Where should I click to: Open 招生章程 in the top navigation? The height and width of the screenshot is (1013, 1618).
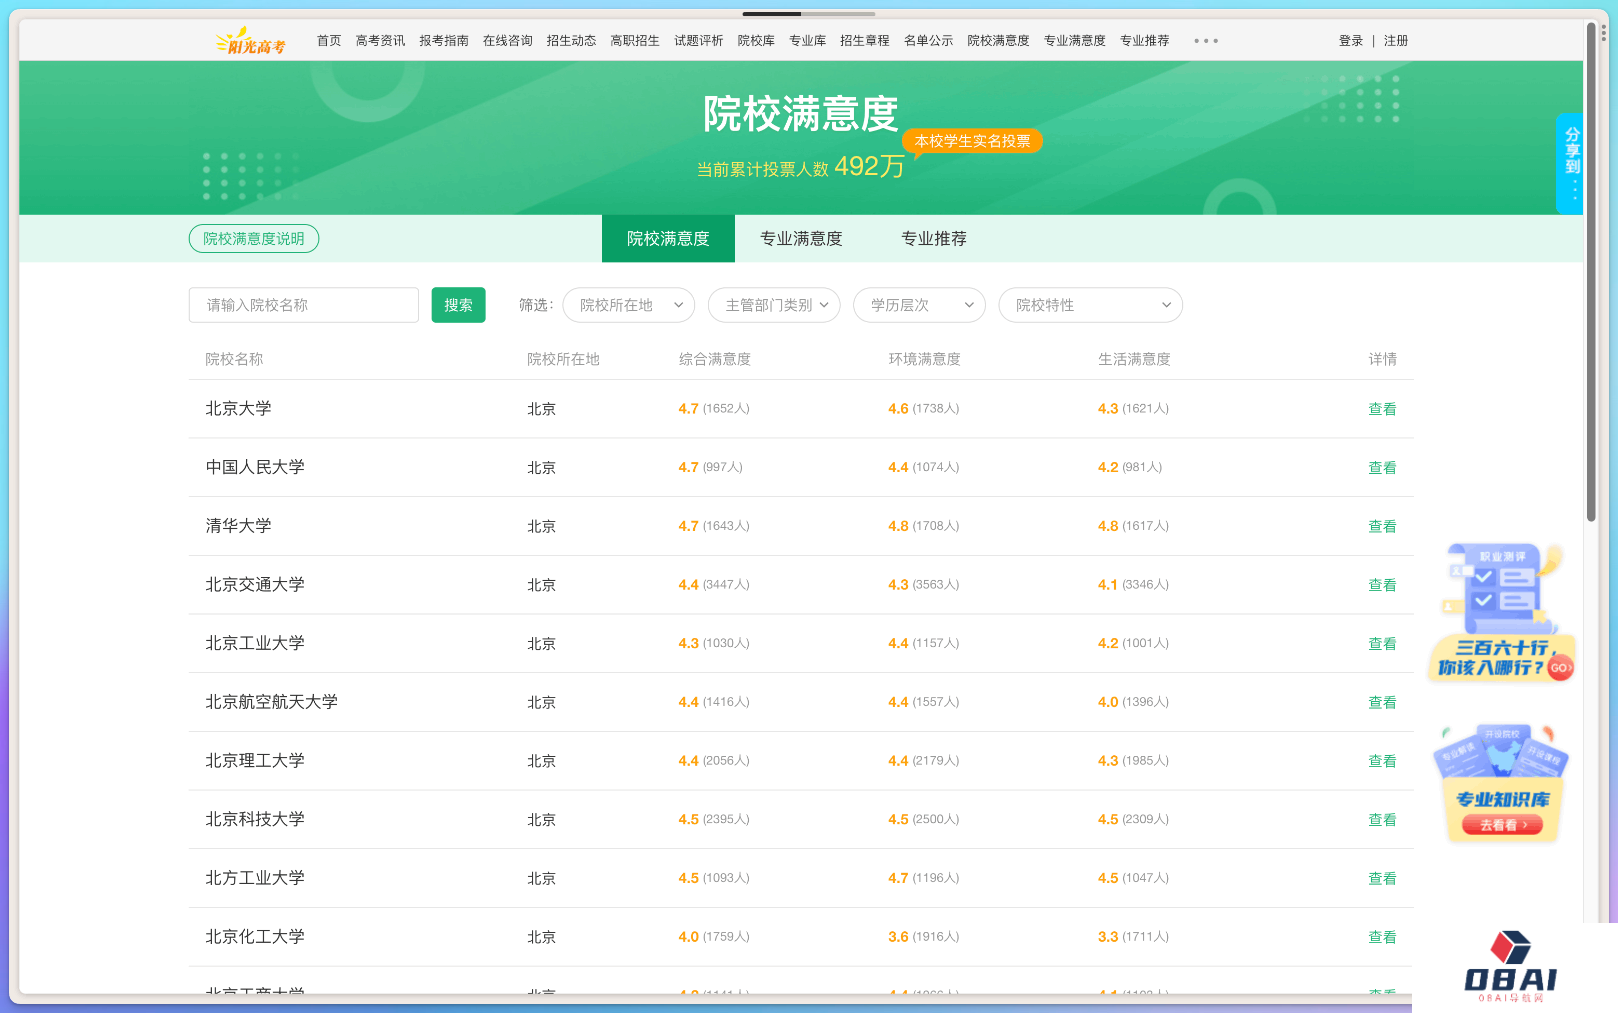(865, 41)
